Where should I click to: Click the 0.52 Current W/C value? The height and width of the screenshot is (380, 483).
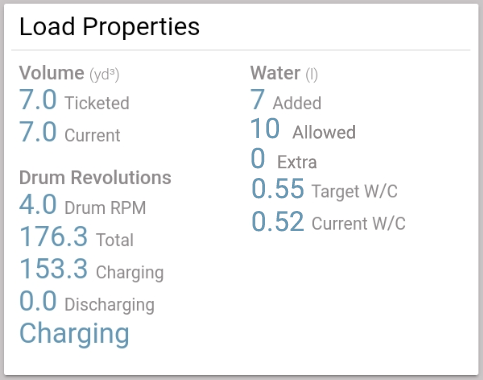pyautogui.click(x=278, y=221)
